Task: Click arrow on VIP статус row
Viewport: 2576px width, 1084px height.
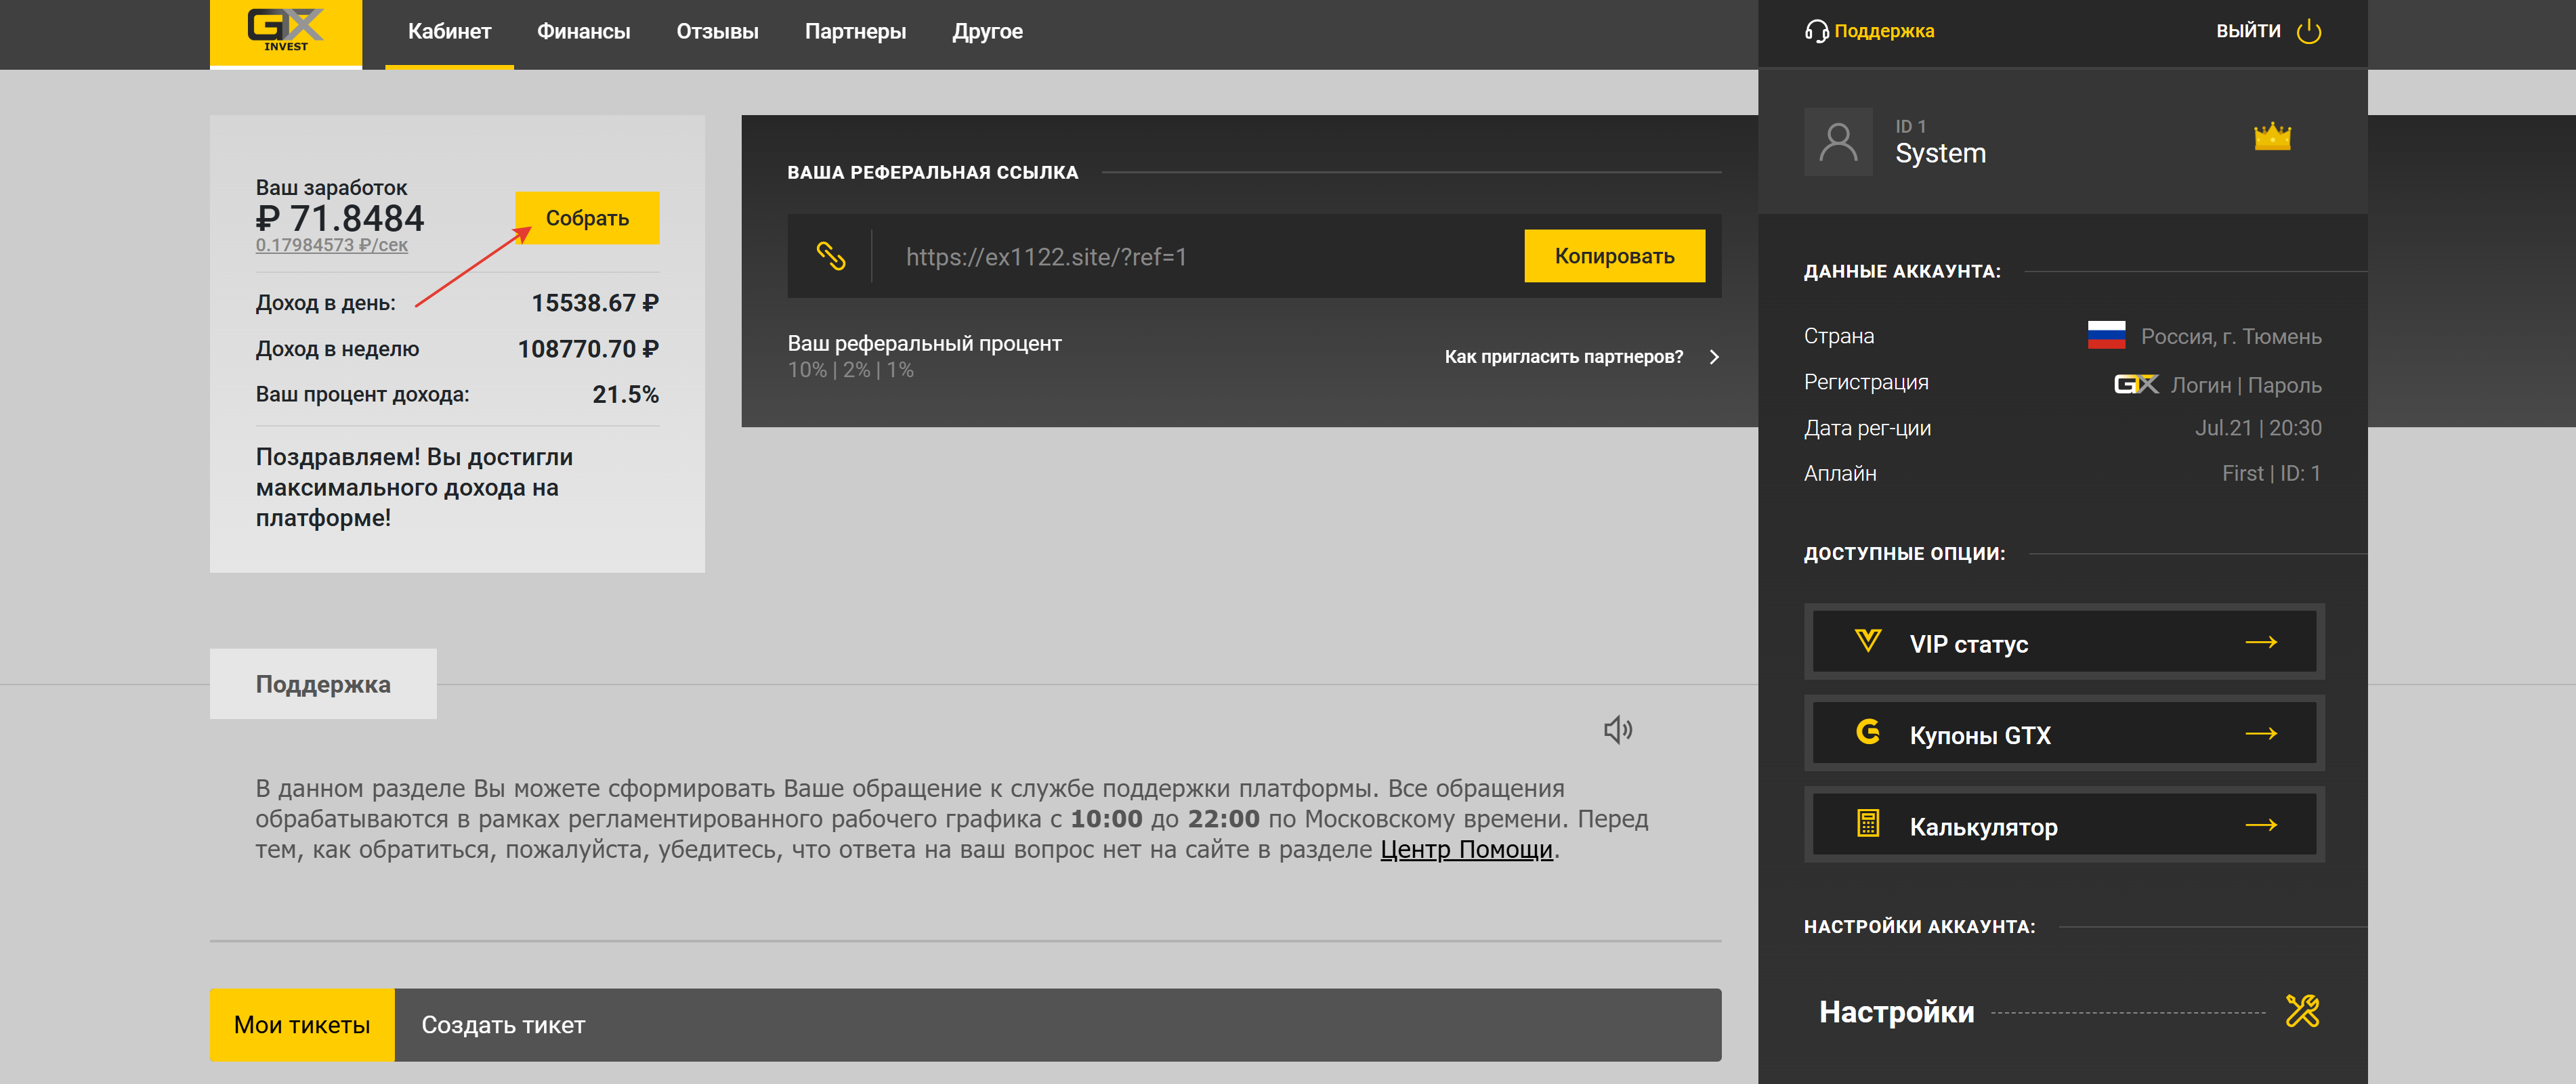Action: point(2261,642)
